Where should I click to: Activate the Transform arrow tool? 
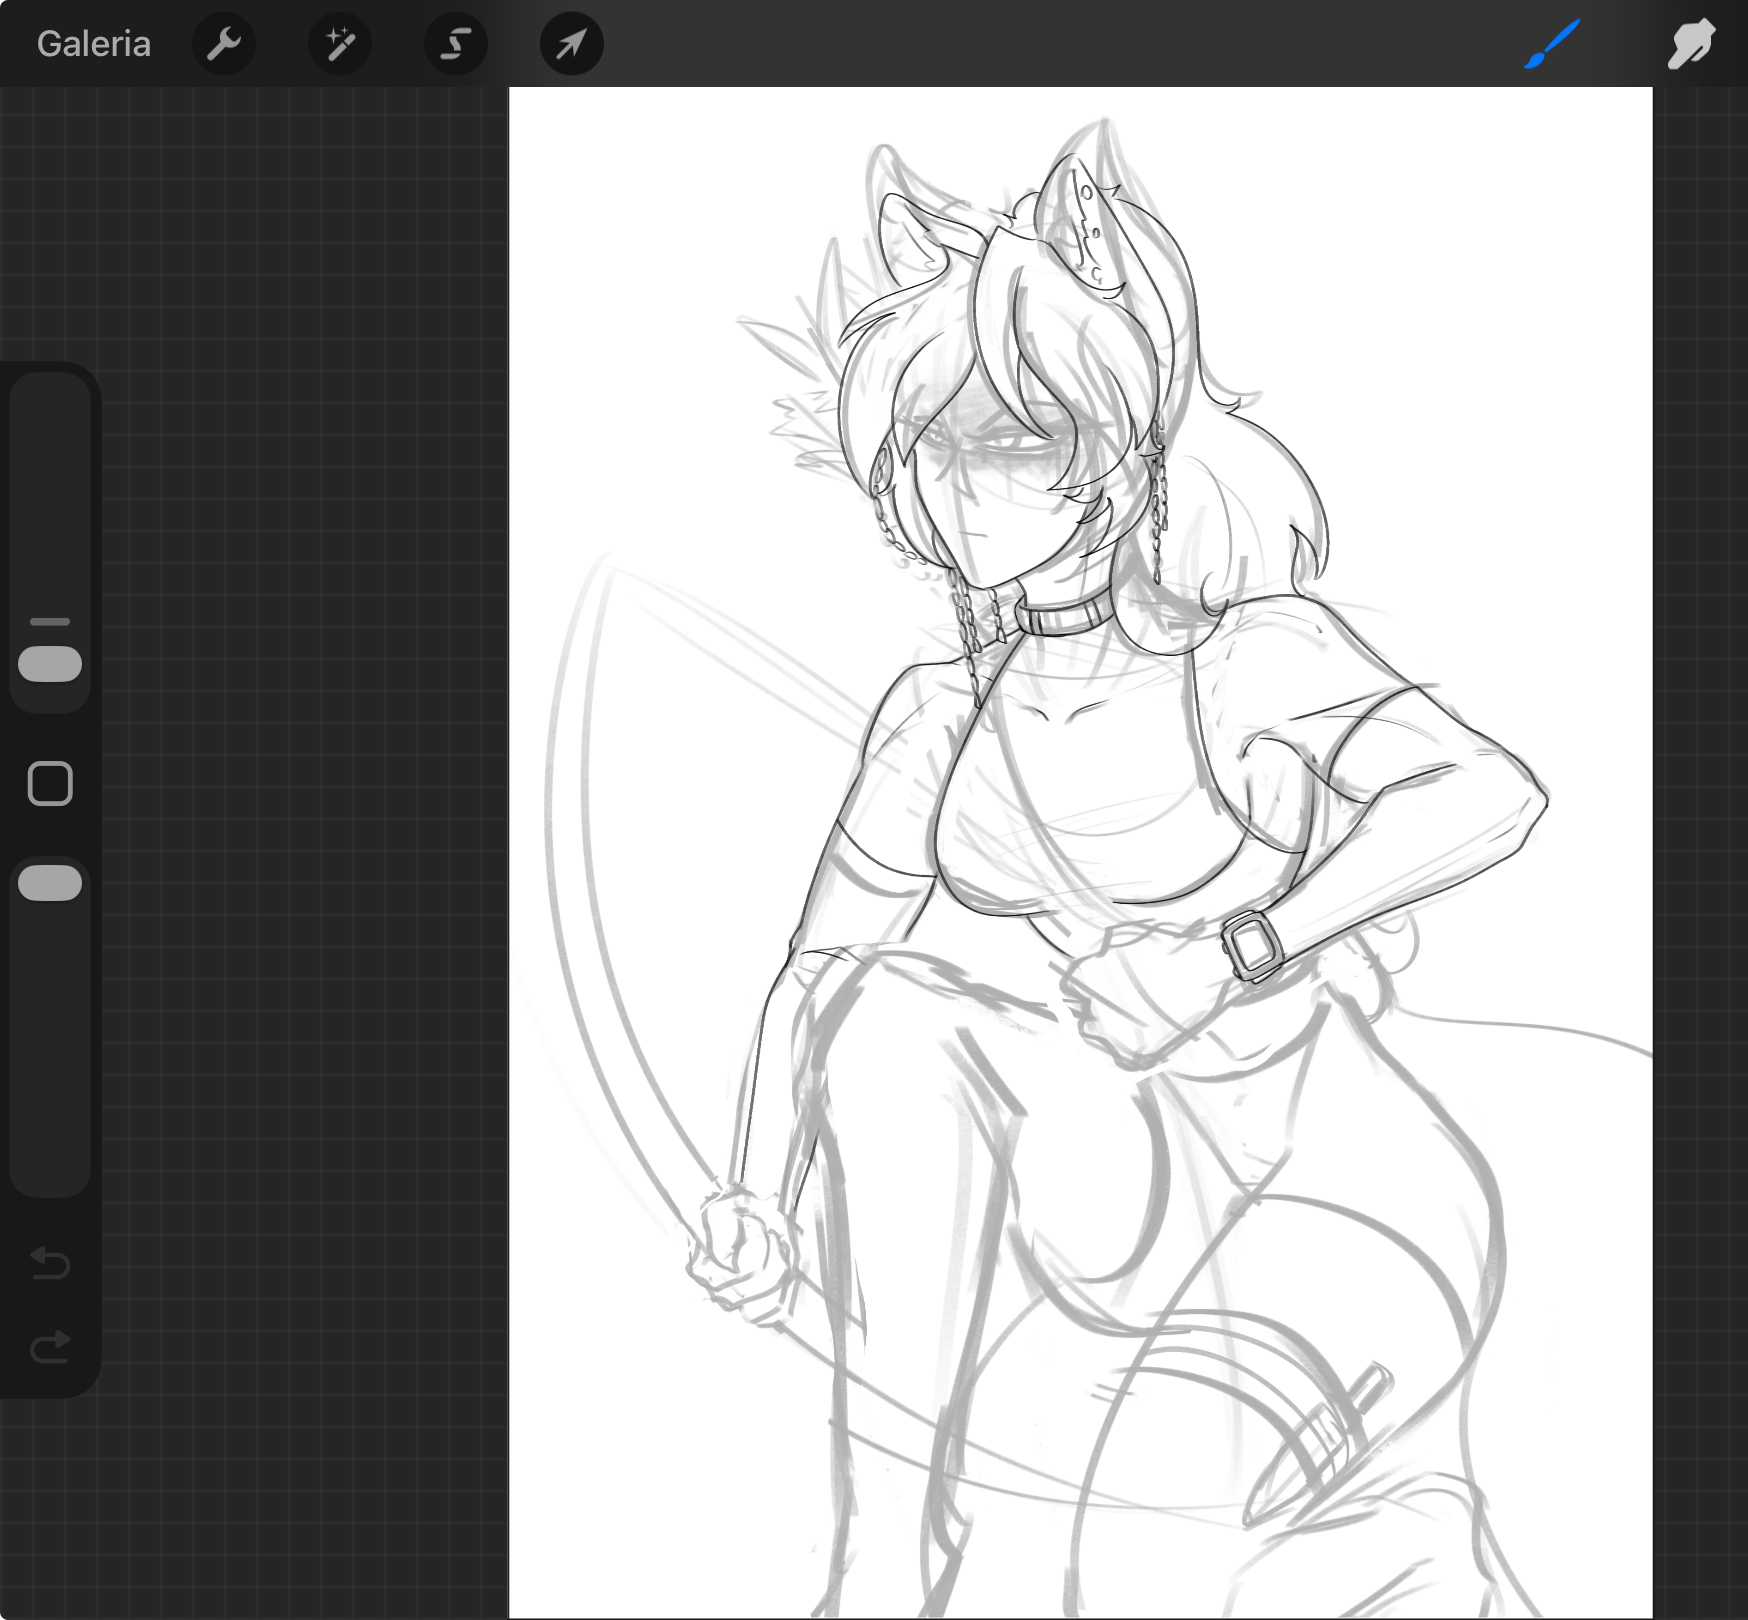[x=571, y=44]
